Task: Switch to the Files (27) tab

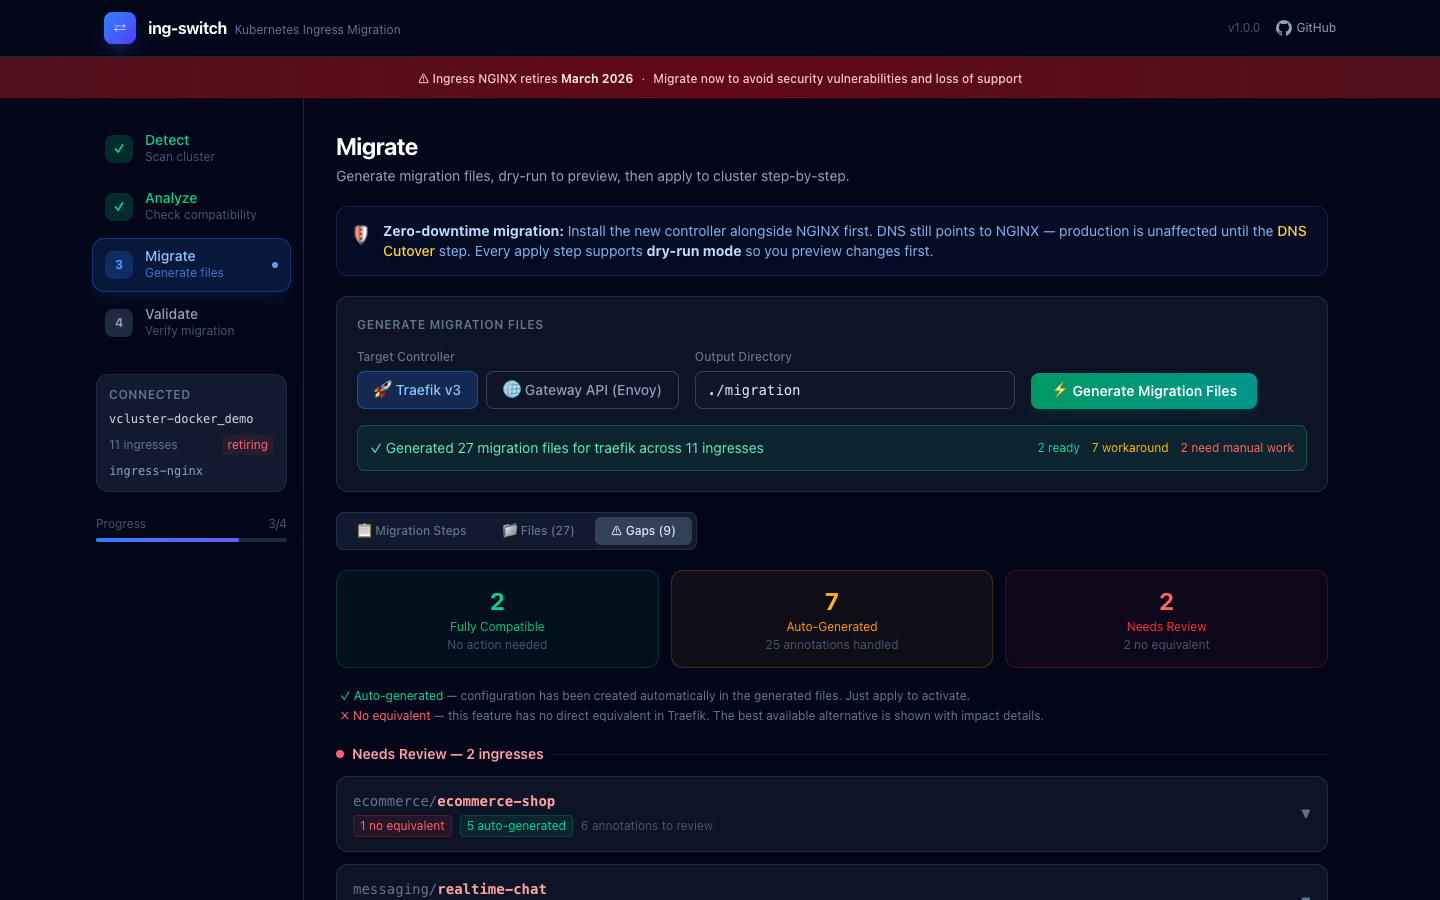Action: click(x=538, y=531)
